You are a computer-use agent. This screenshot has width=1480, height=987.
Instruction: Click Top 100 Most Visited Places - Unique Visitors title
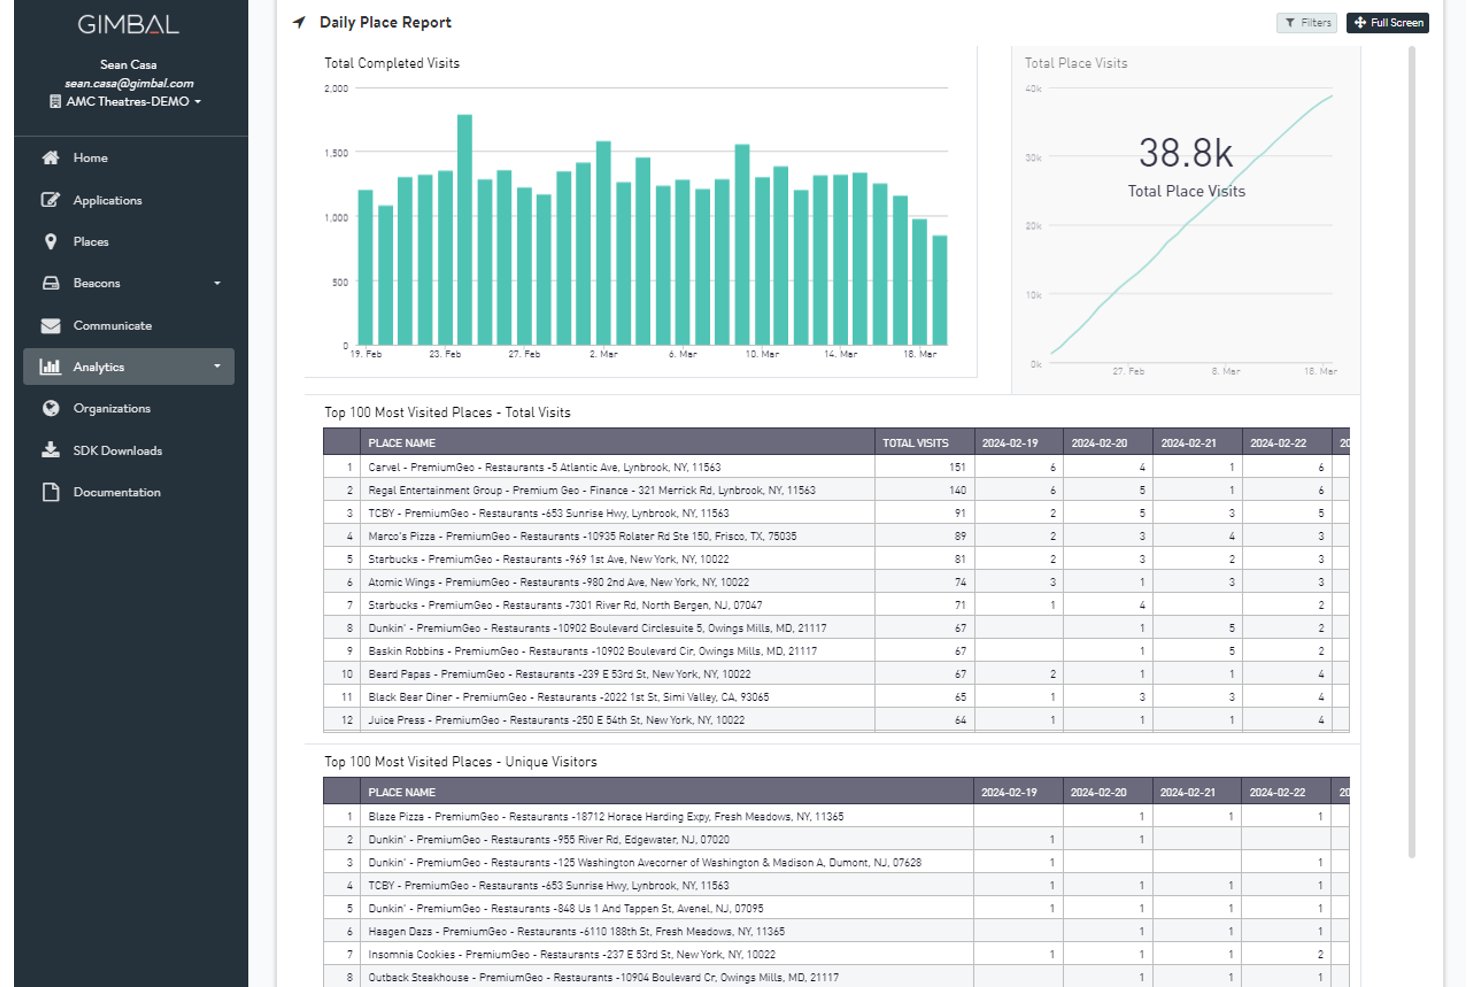click(460, 762)
